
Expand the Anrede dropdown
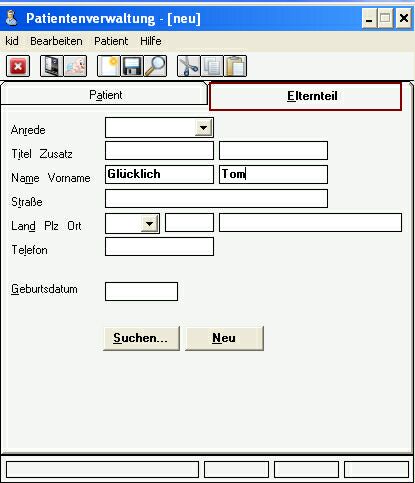[203, 127]
